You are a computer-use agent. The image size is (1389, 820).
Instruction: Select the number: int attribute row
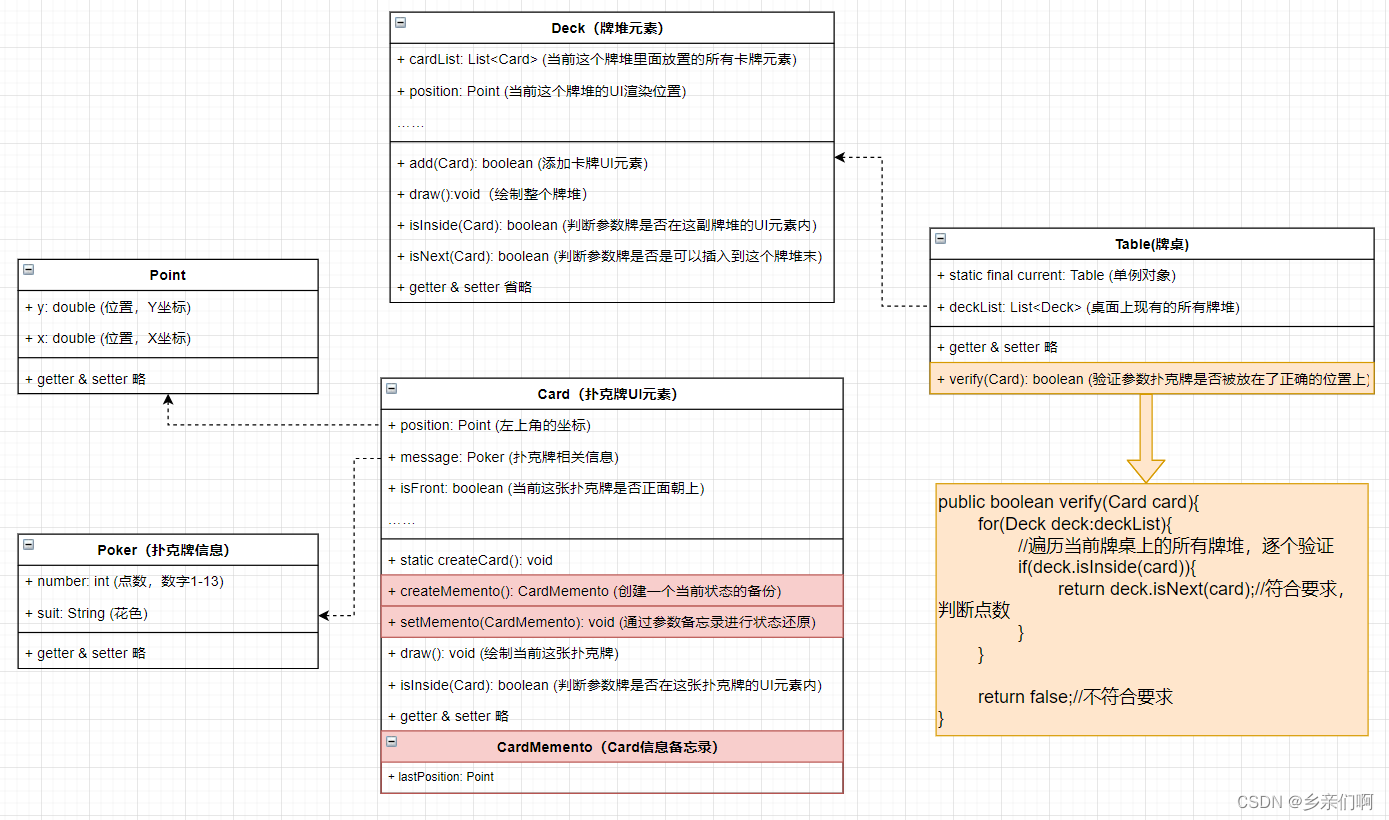click(x=168, y=581)
